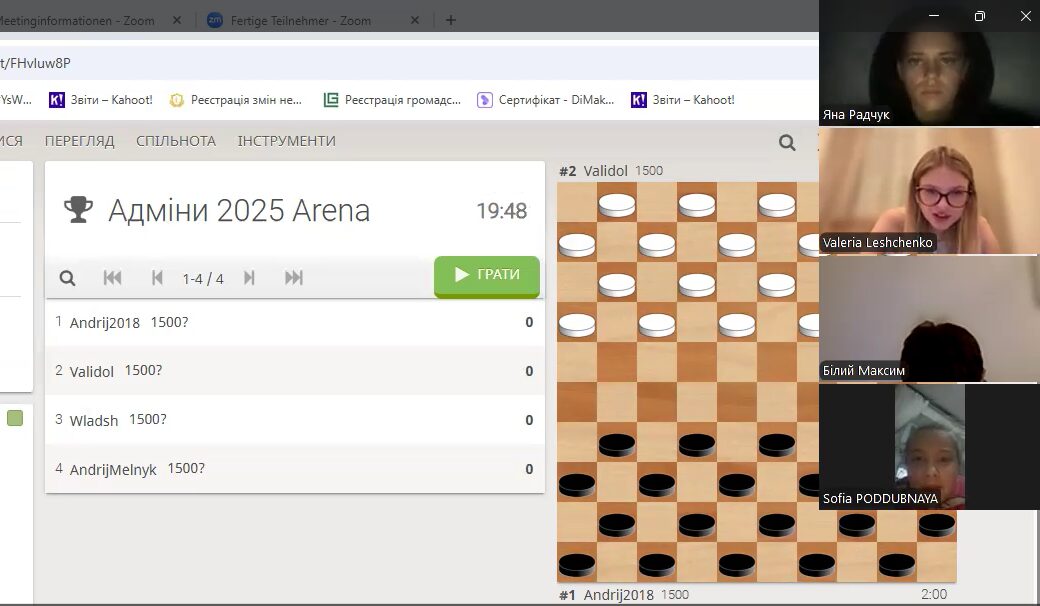Click the browser address bar

(400, 63)
